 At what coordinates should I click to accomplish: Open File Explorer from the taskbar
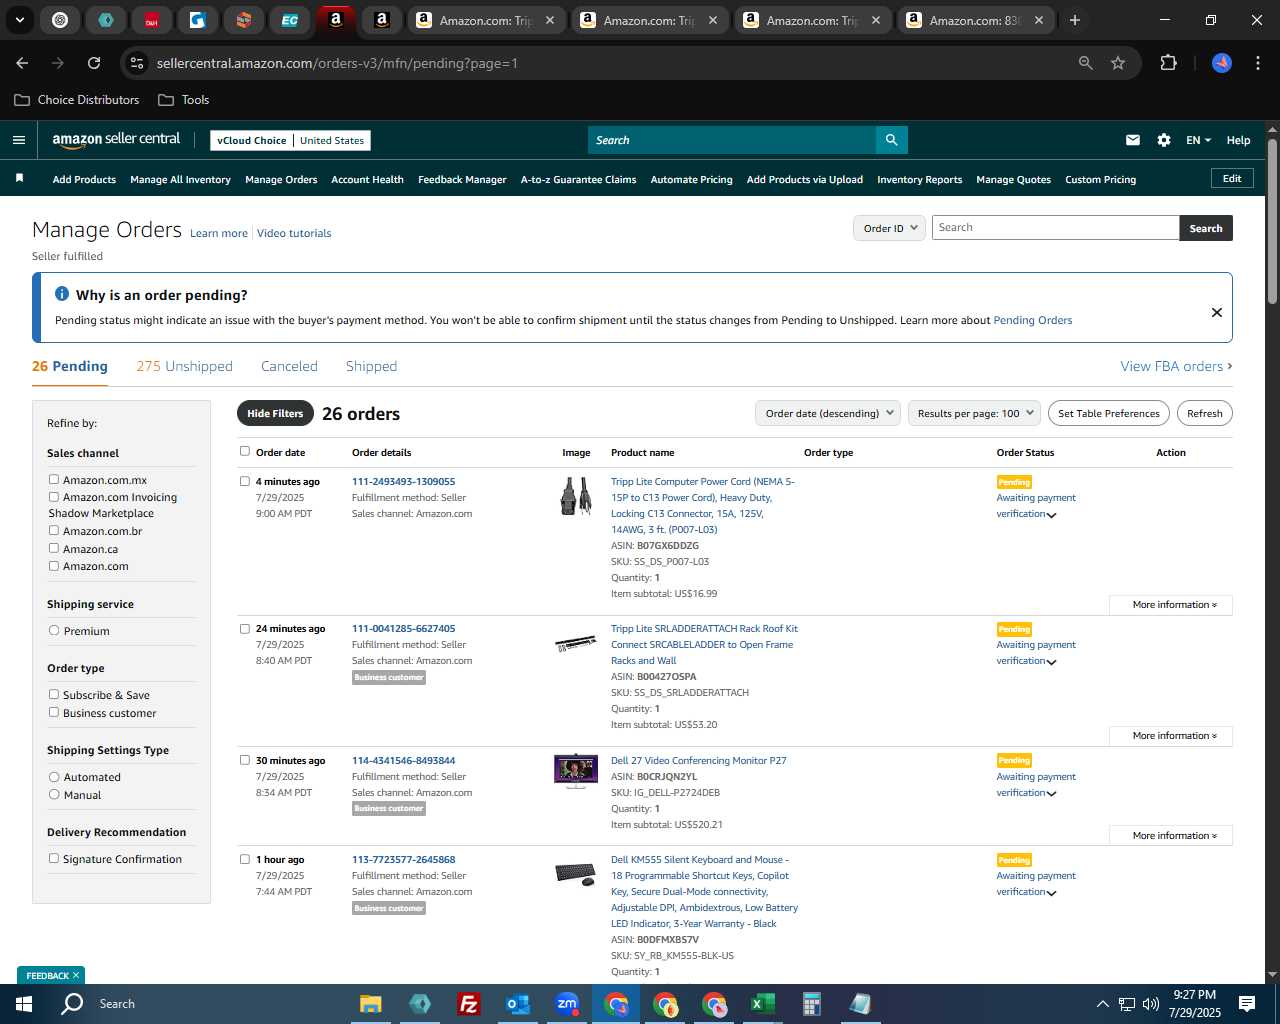pyautogui.click(x=371, y=1004)
